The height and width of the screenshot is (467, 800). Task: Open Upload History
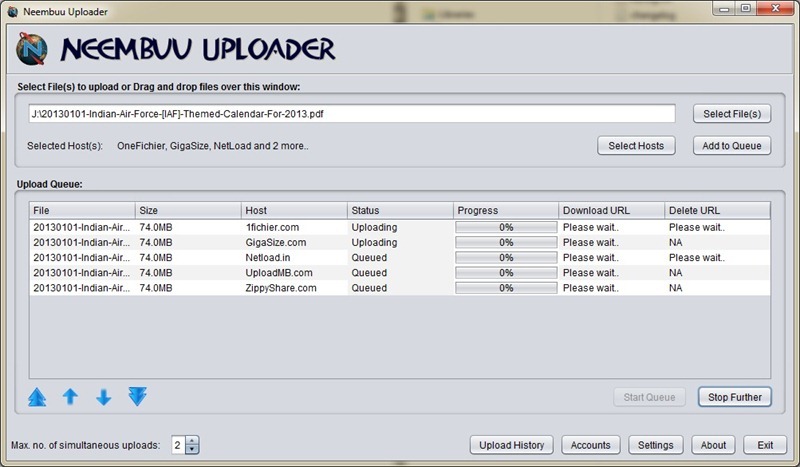pyautogui.click(x=511, y=445)
